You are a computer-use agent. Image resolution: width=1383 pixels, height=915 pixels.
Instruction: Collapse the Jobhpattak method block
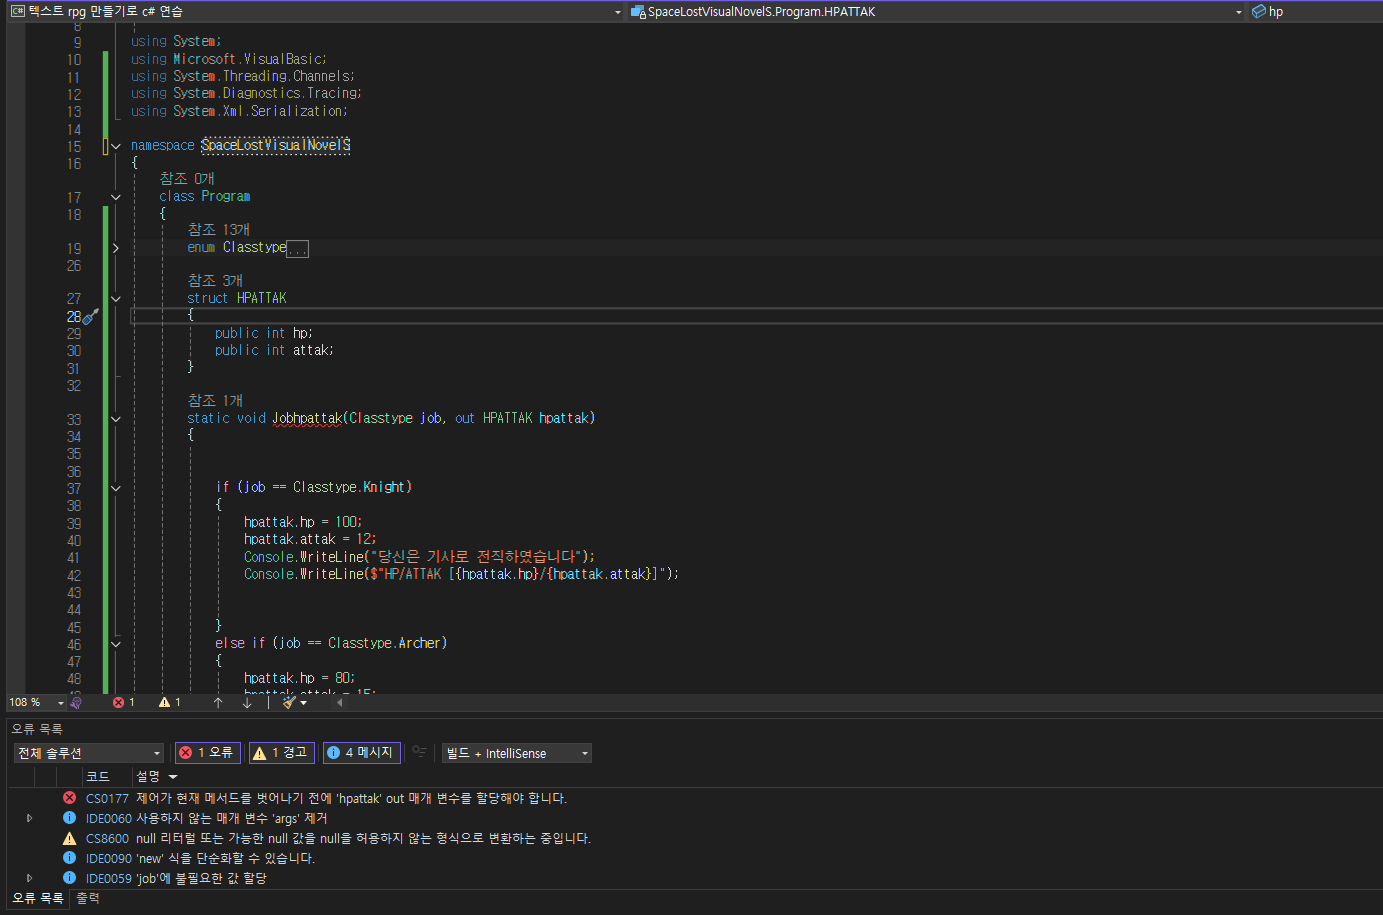point(116,419)
